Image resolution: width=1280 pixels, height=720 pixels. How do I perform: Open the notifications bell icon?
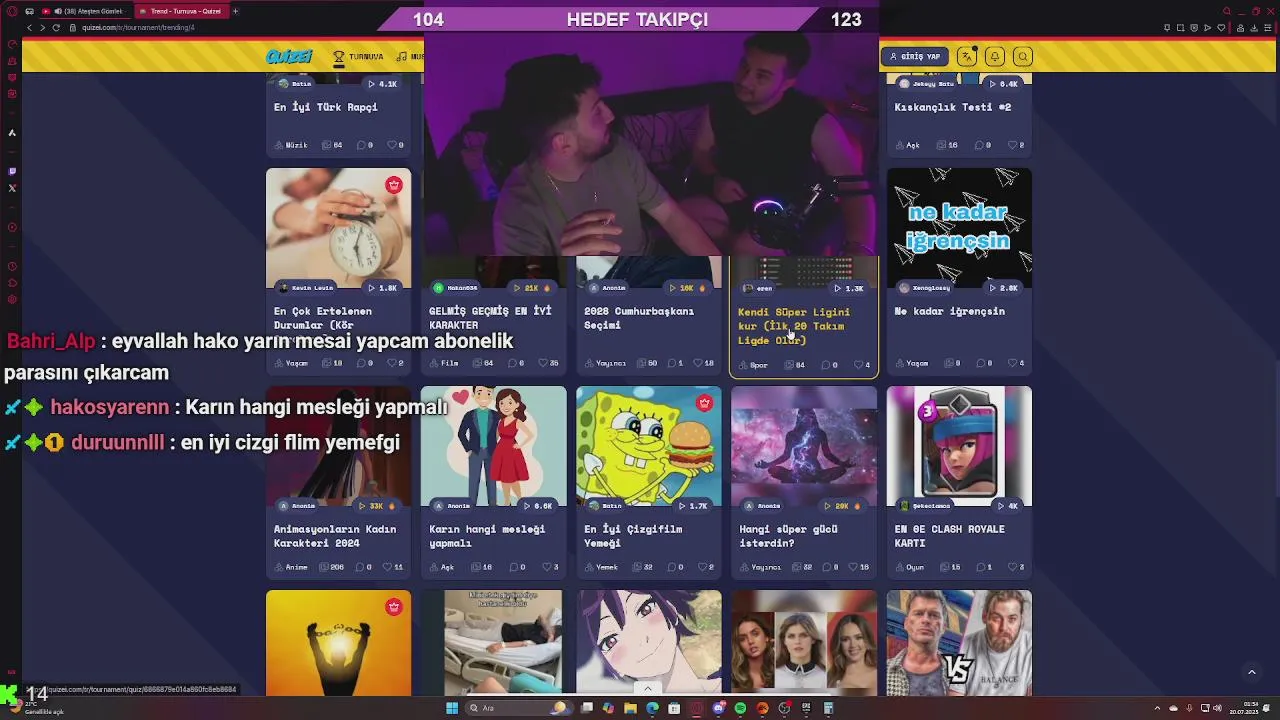pos(995,57)
